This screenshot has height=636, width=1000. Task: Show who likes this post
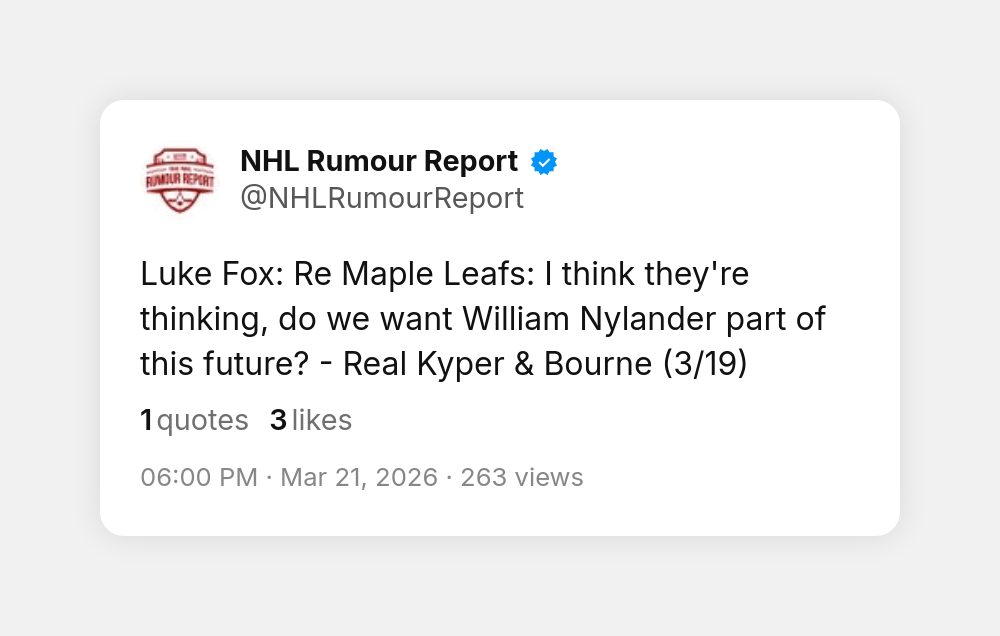point(322,421)
